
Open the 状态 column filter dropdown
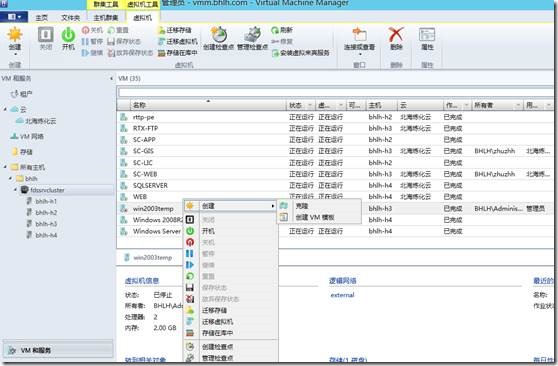(x=310, y=105)
